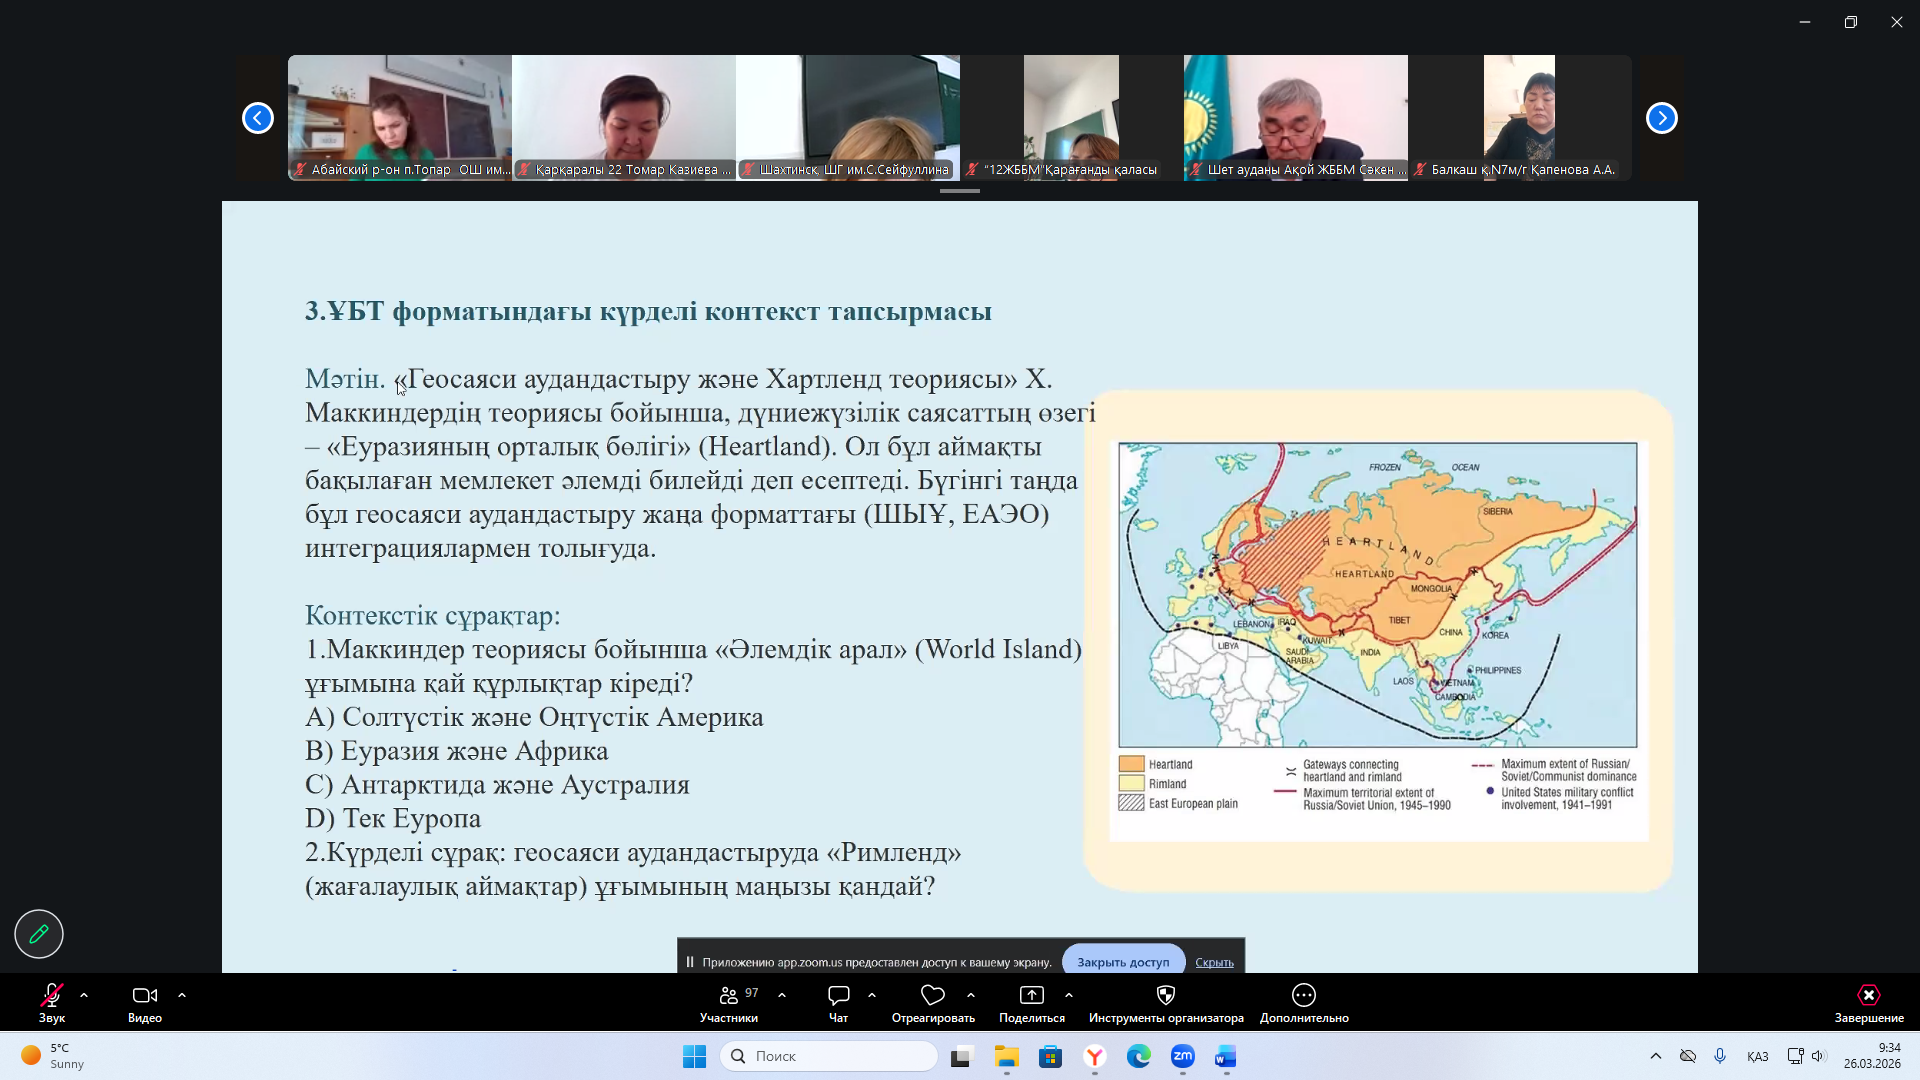Image resolution: width=1920 pixels, height=1080 pixels.
Task: Expand the participants options chevron
Action: tap(782, 995)
